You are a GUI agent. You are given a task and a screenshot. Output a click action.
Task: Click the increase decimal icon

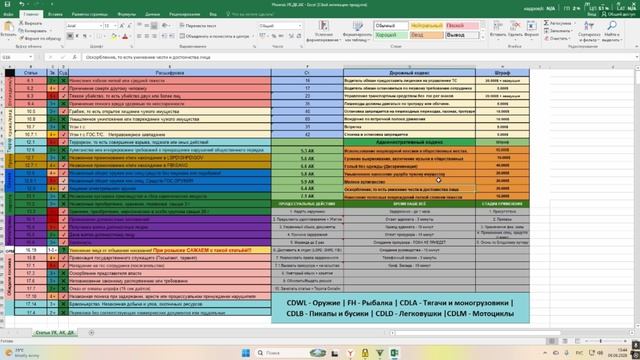point(291,36)
